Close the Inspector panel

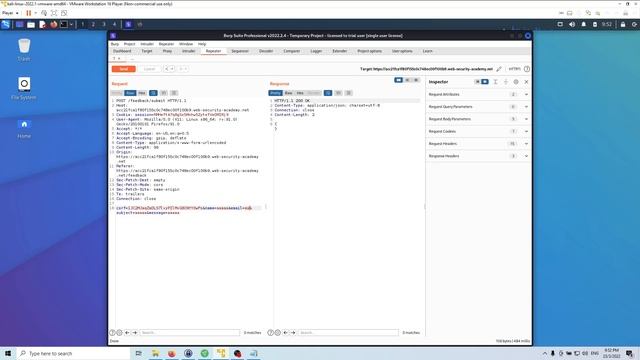click(x=527, y=82)
